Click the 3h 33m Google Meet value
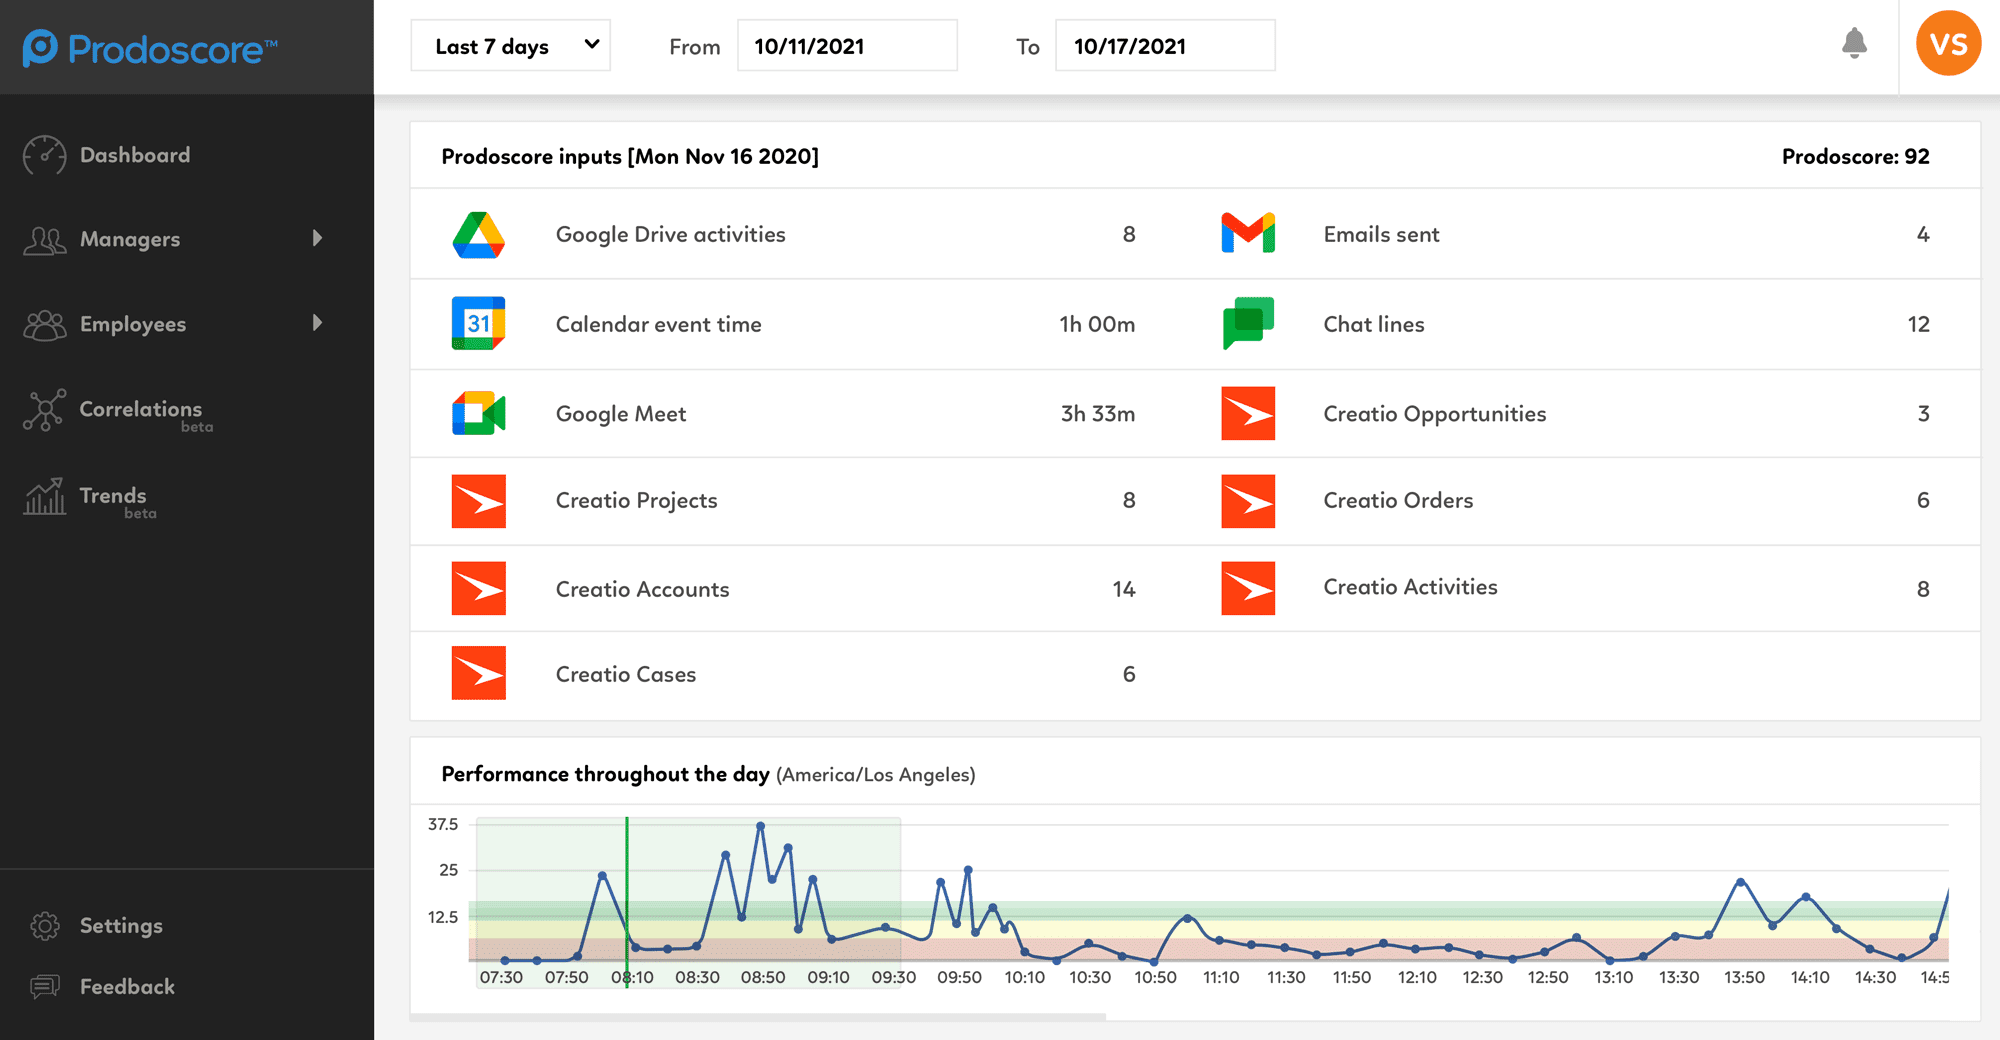Image resolution: width=2000 pixels, height=1040 pixels. point(1097,414)
